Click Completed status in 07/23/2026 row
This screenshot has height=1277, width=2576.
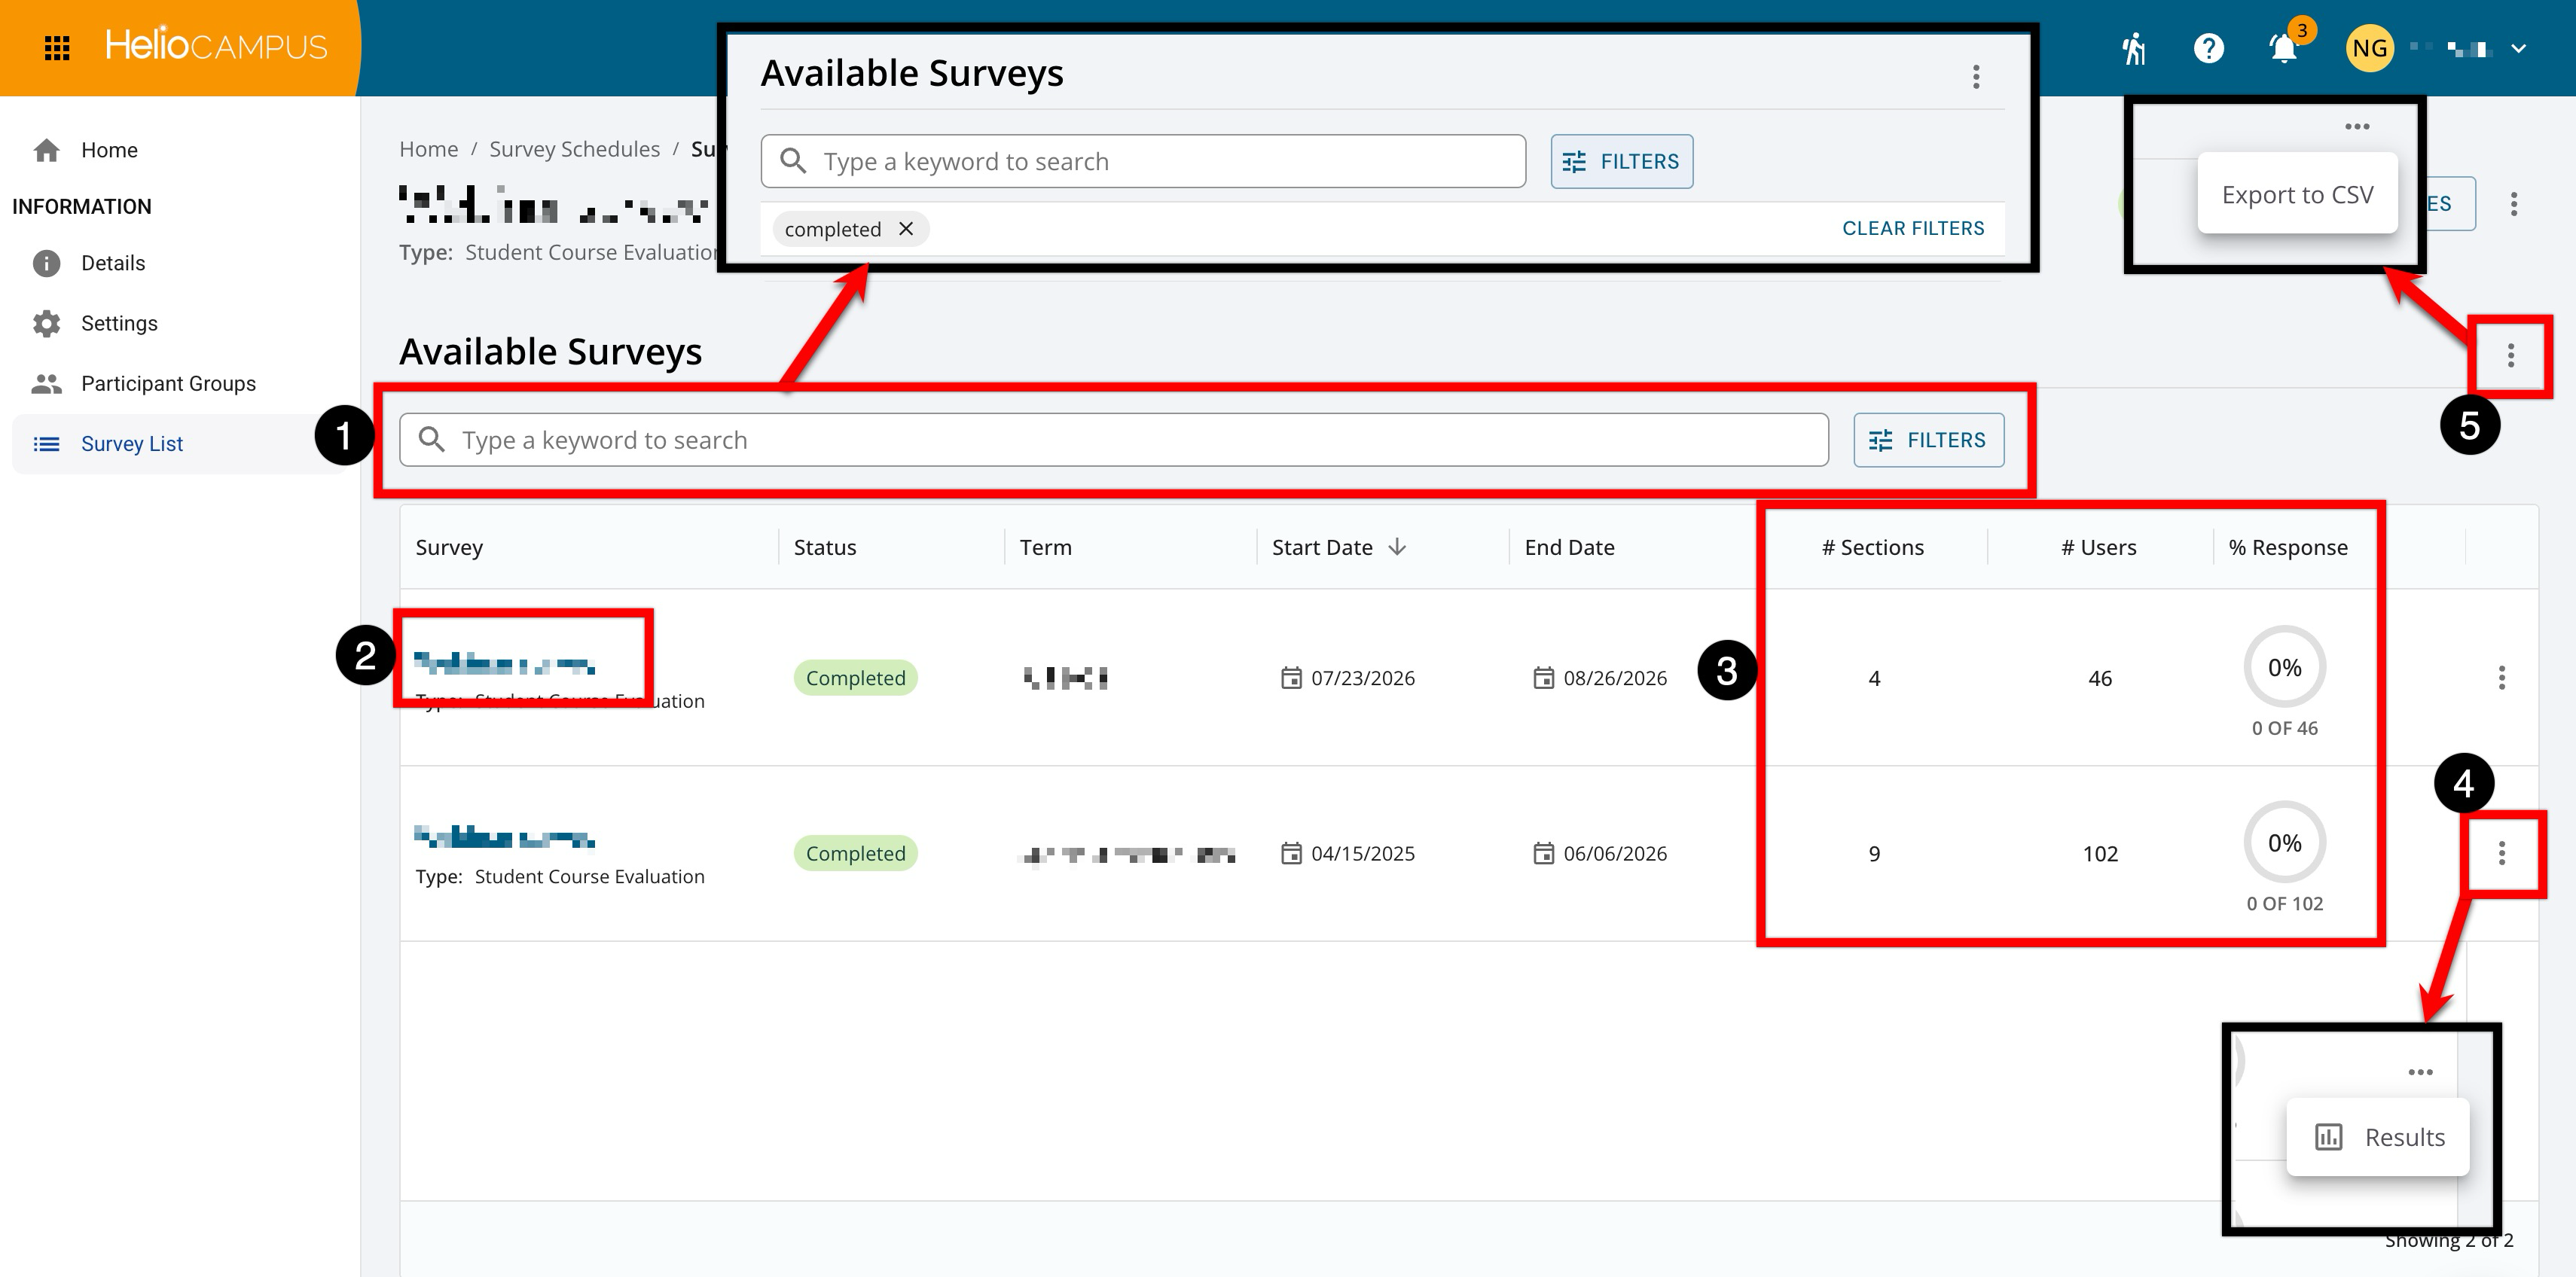(x=855, y=678)
